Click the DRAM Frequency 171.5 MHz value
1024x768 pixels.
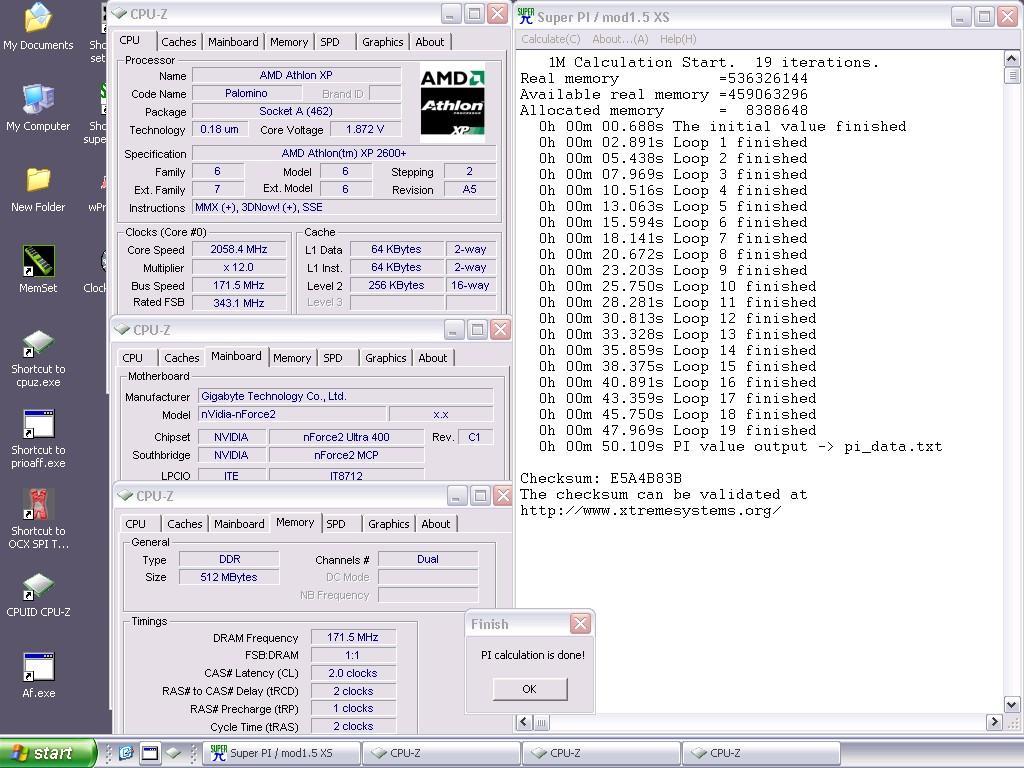coord(353,637)
